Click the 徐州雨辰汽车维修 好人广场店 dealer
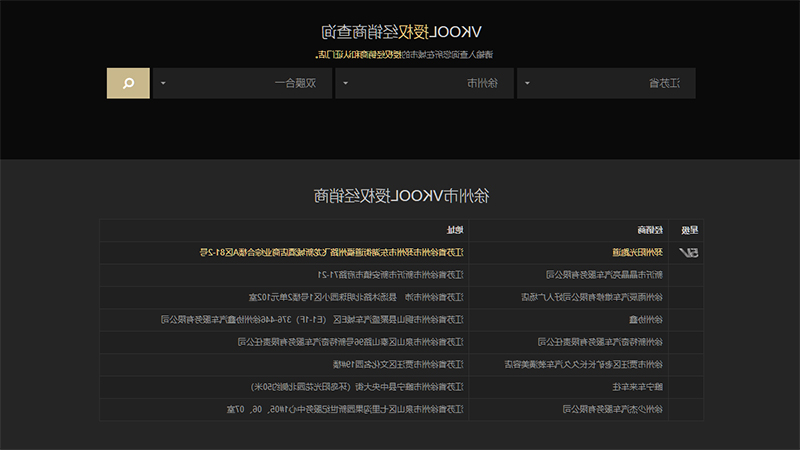 (592, 297)
